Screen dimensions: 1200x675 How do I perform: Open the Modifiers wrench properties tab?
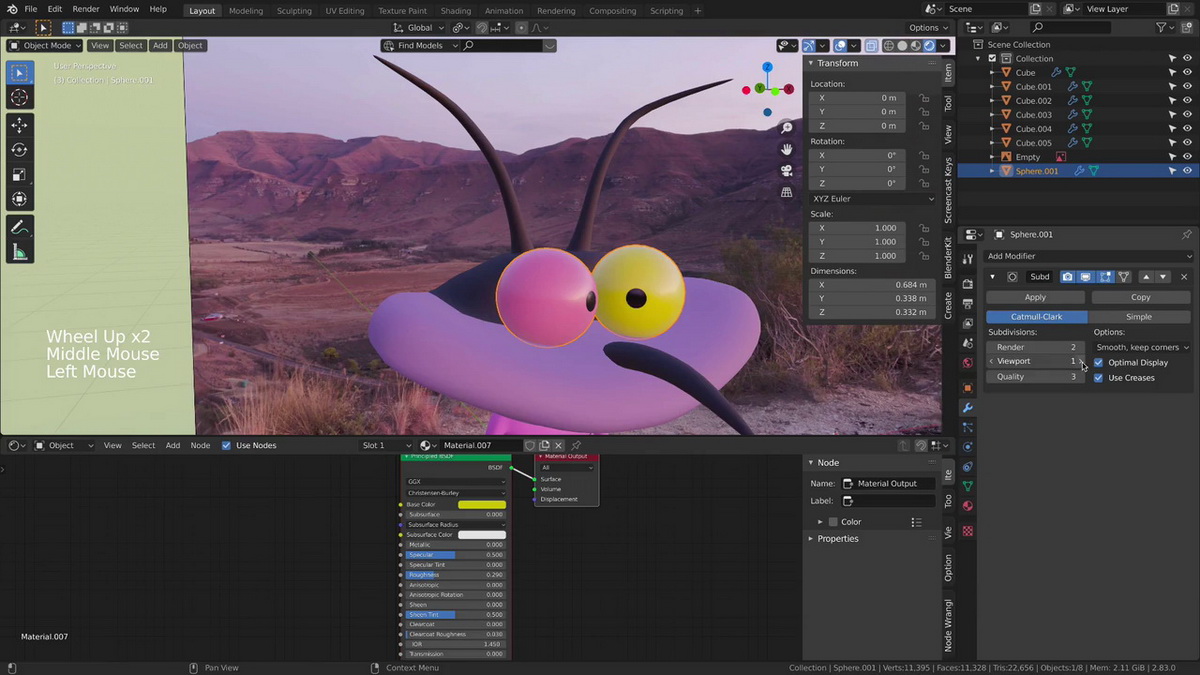(968, 407)
